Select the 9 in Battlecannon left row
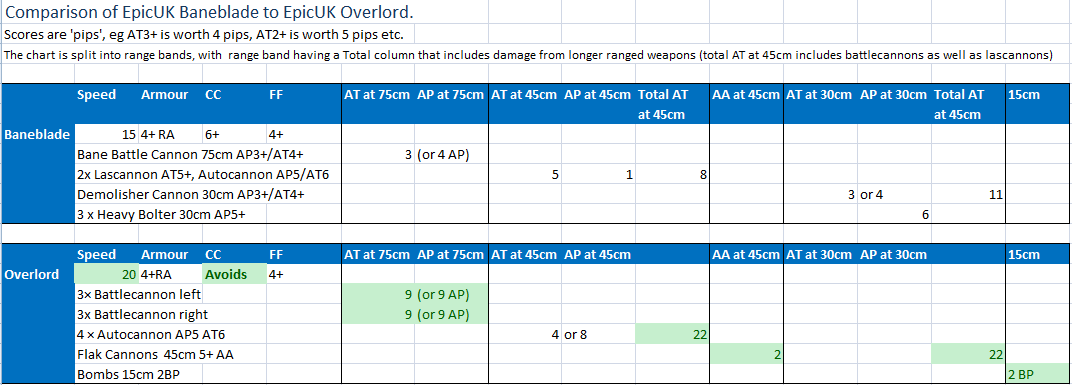Viewport: 1072px width, 385px height. click(x=377, y=295)
